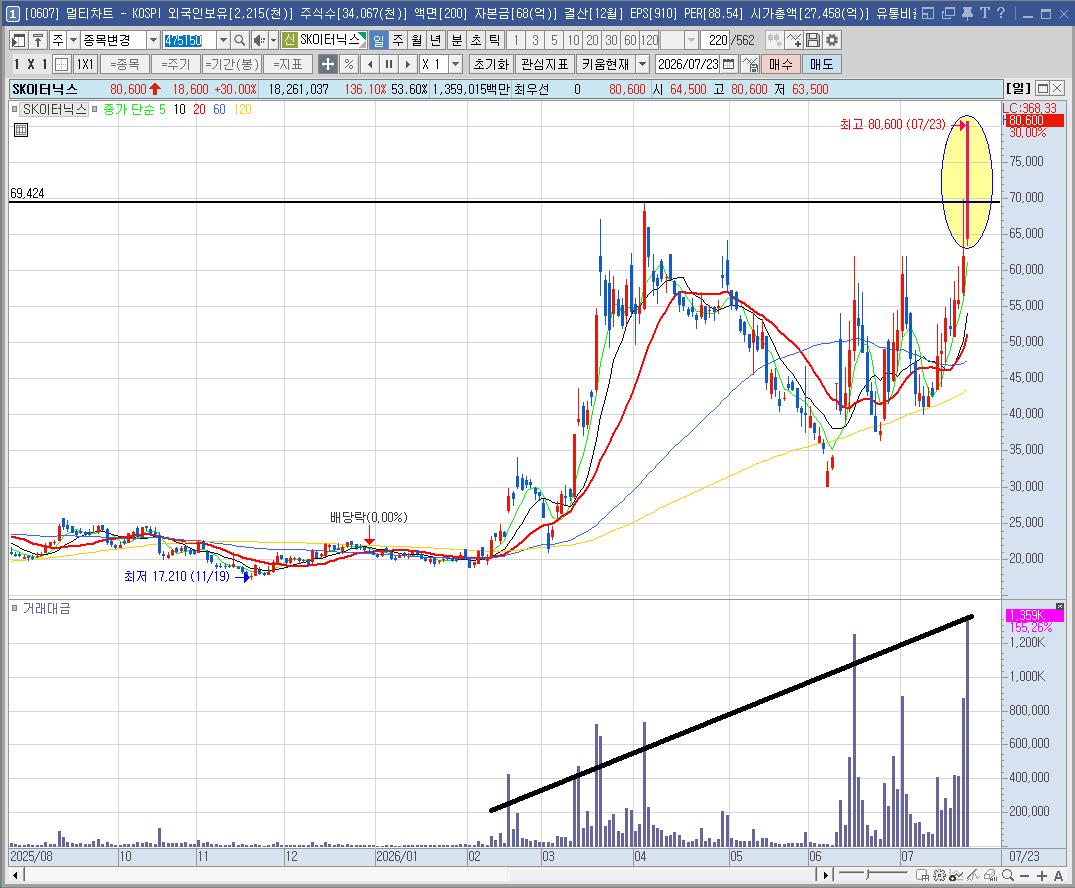This screenshot has height=888, width=1075.
Task: Open chart settings gear icon
Action: pyautogui.click(x=832, y=40)
